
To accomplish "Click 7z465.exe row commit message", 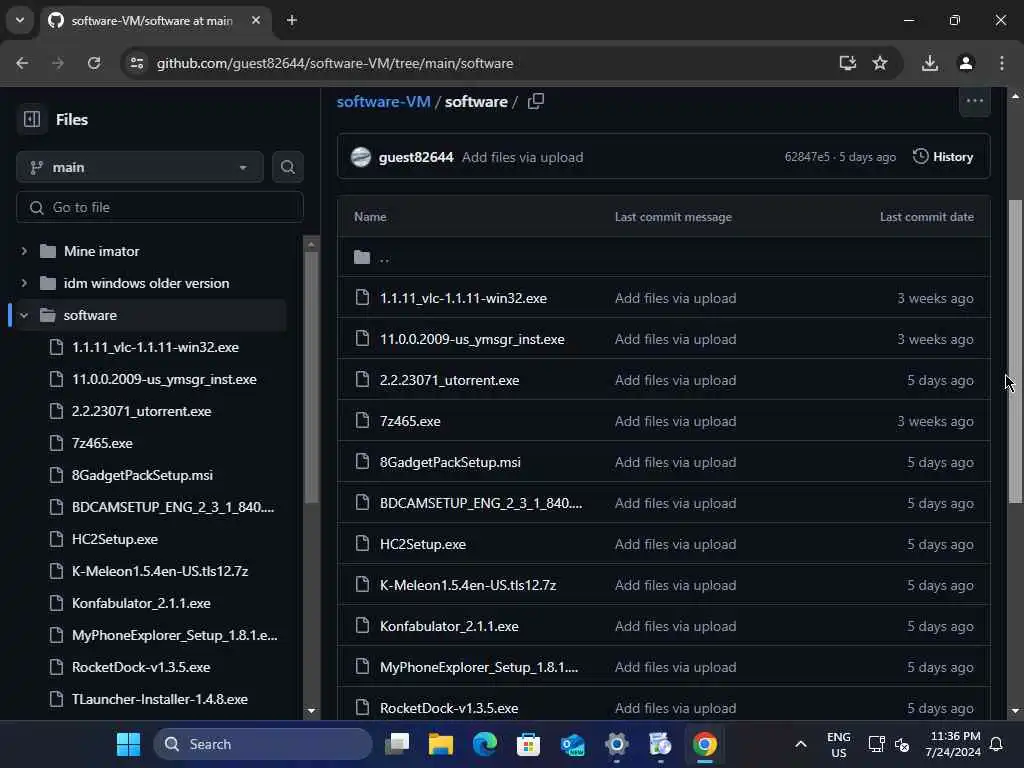I will point(675,421).
